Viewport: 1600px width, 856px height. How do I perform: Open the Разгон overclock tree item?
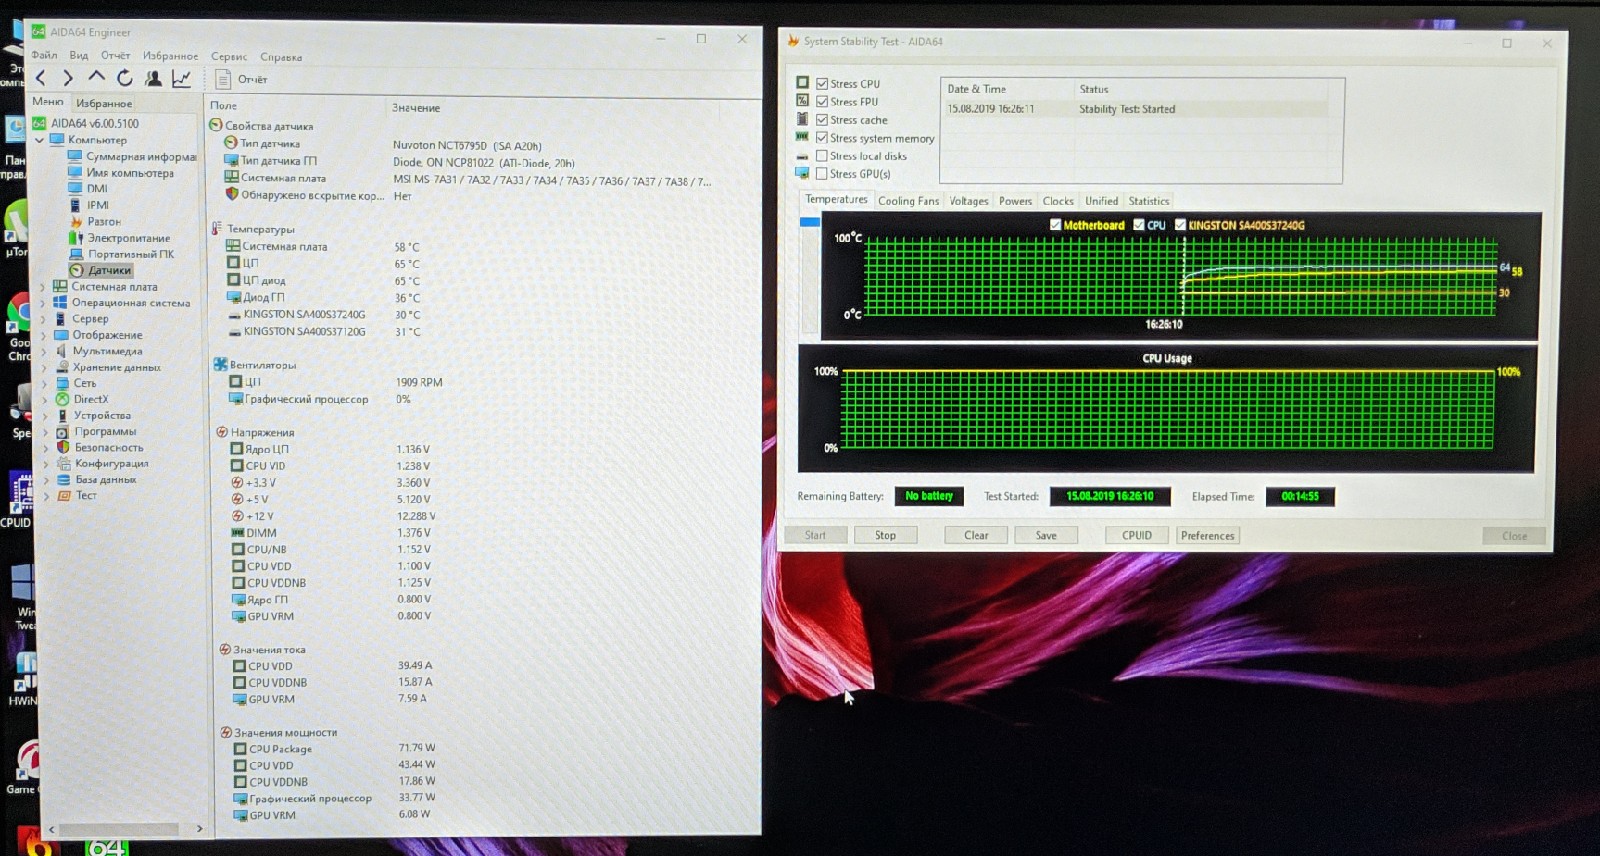click(95, 221)
